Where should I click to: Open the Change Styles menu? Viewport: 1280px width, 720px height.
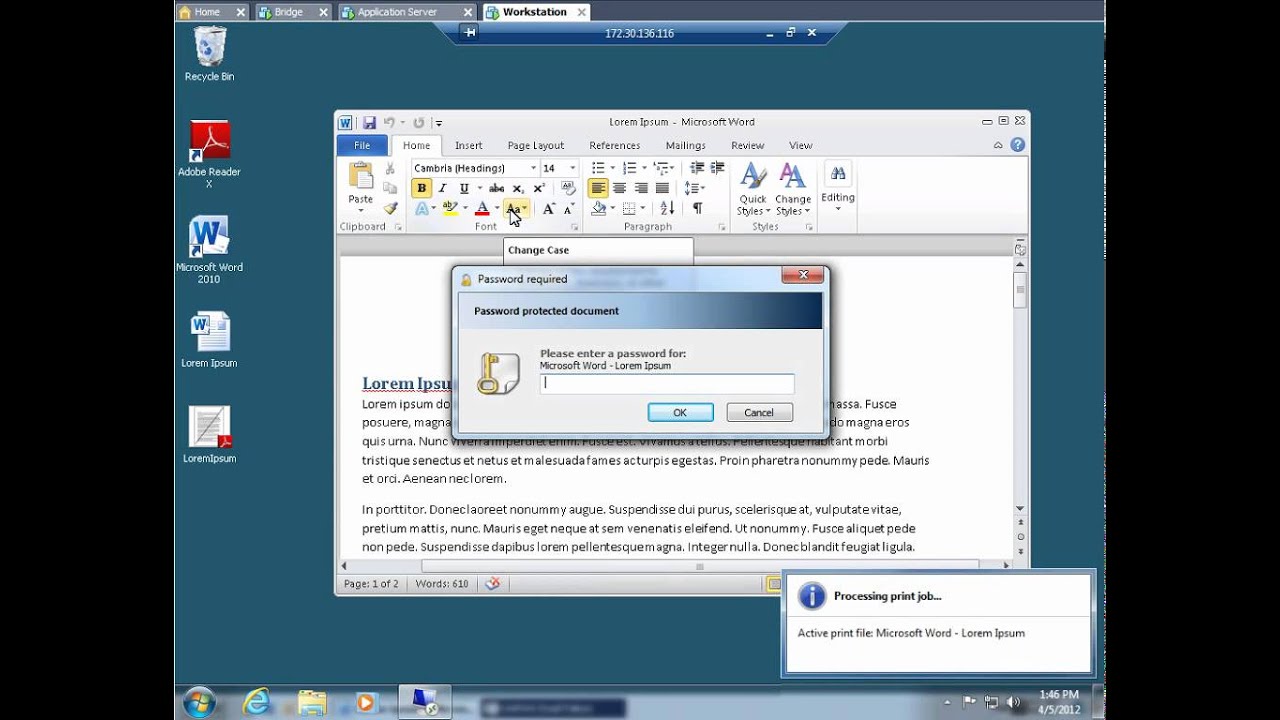pyautogui.click(x=793, y=190)
